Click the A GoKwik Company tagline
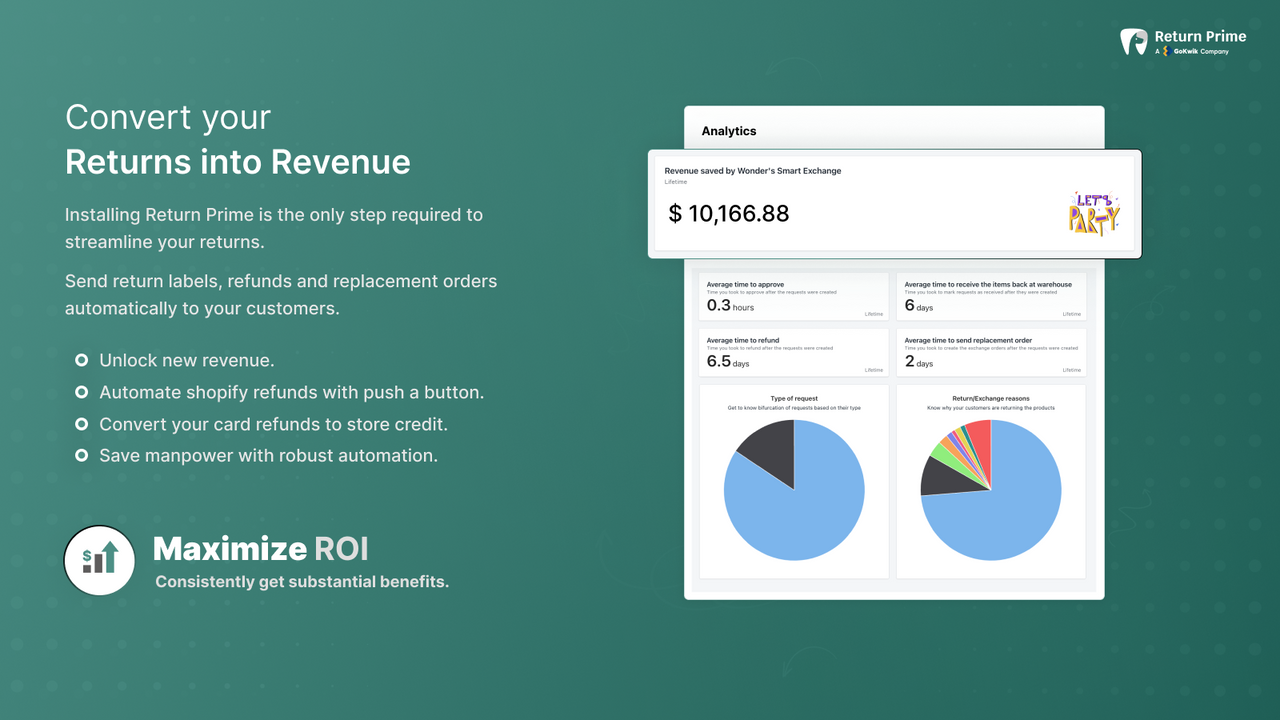This screenshot has width=1280, height=720. 1192,51
